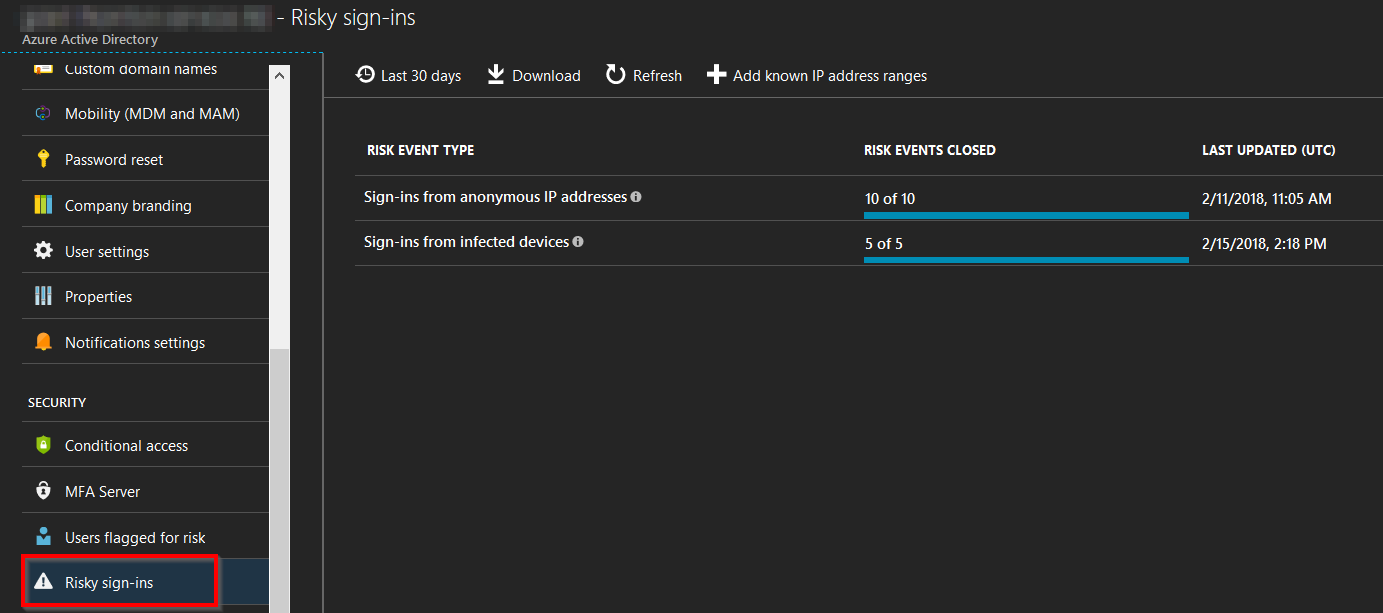This screenshot has height=613, width=1383.
Task: Click the Conditional access shield icon
Action: tap(43, 445)
